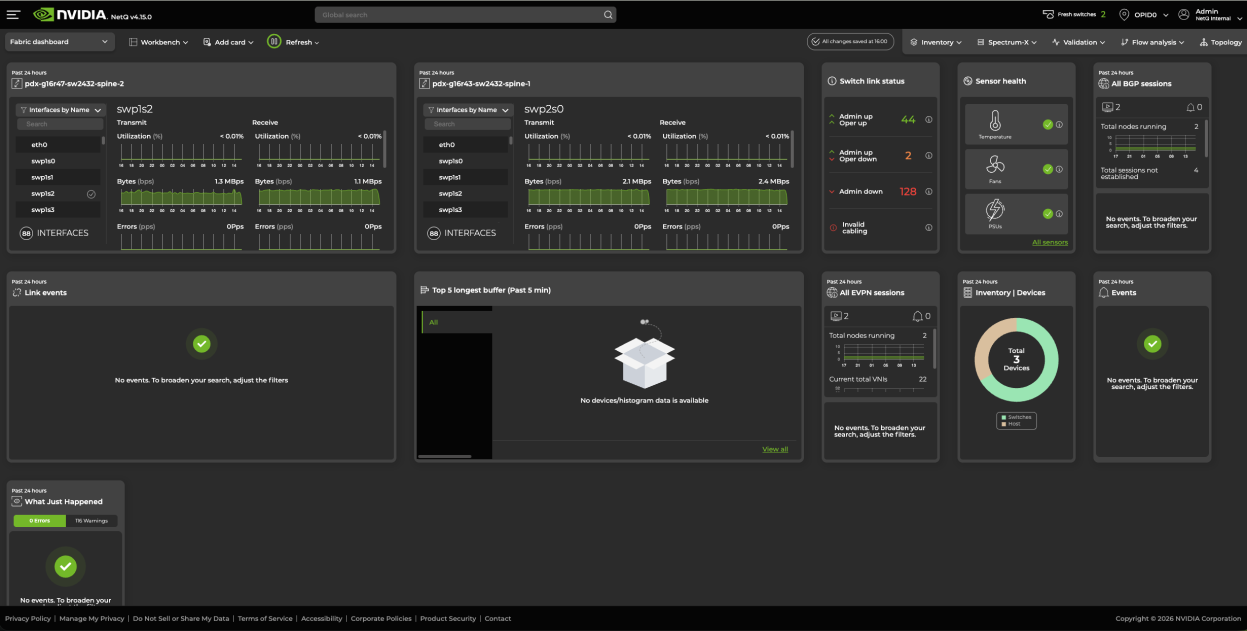This screenshot has width=1247, height=631.
Task: Expand the Workbench dropdown
Action: click(158, 42)
